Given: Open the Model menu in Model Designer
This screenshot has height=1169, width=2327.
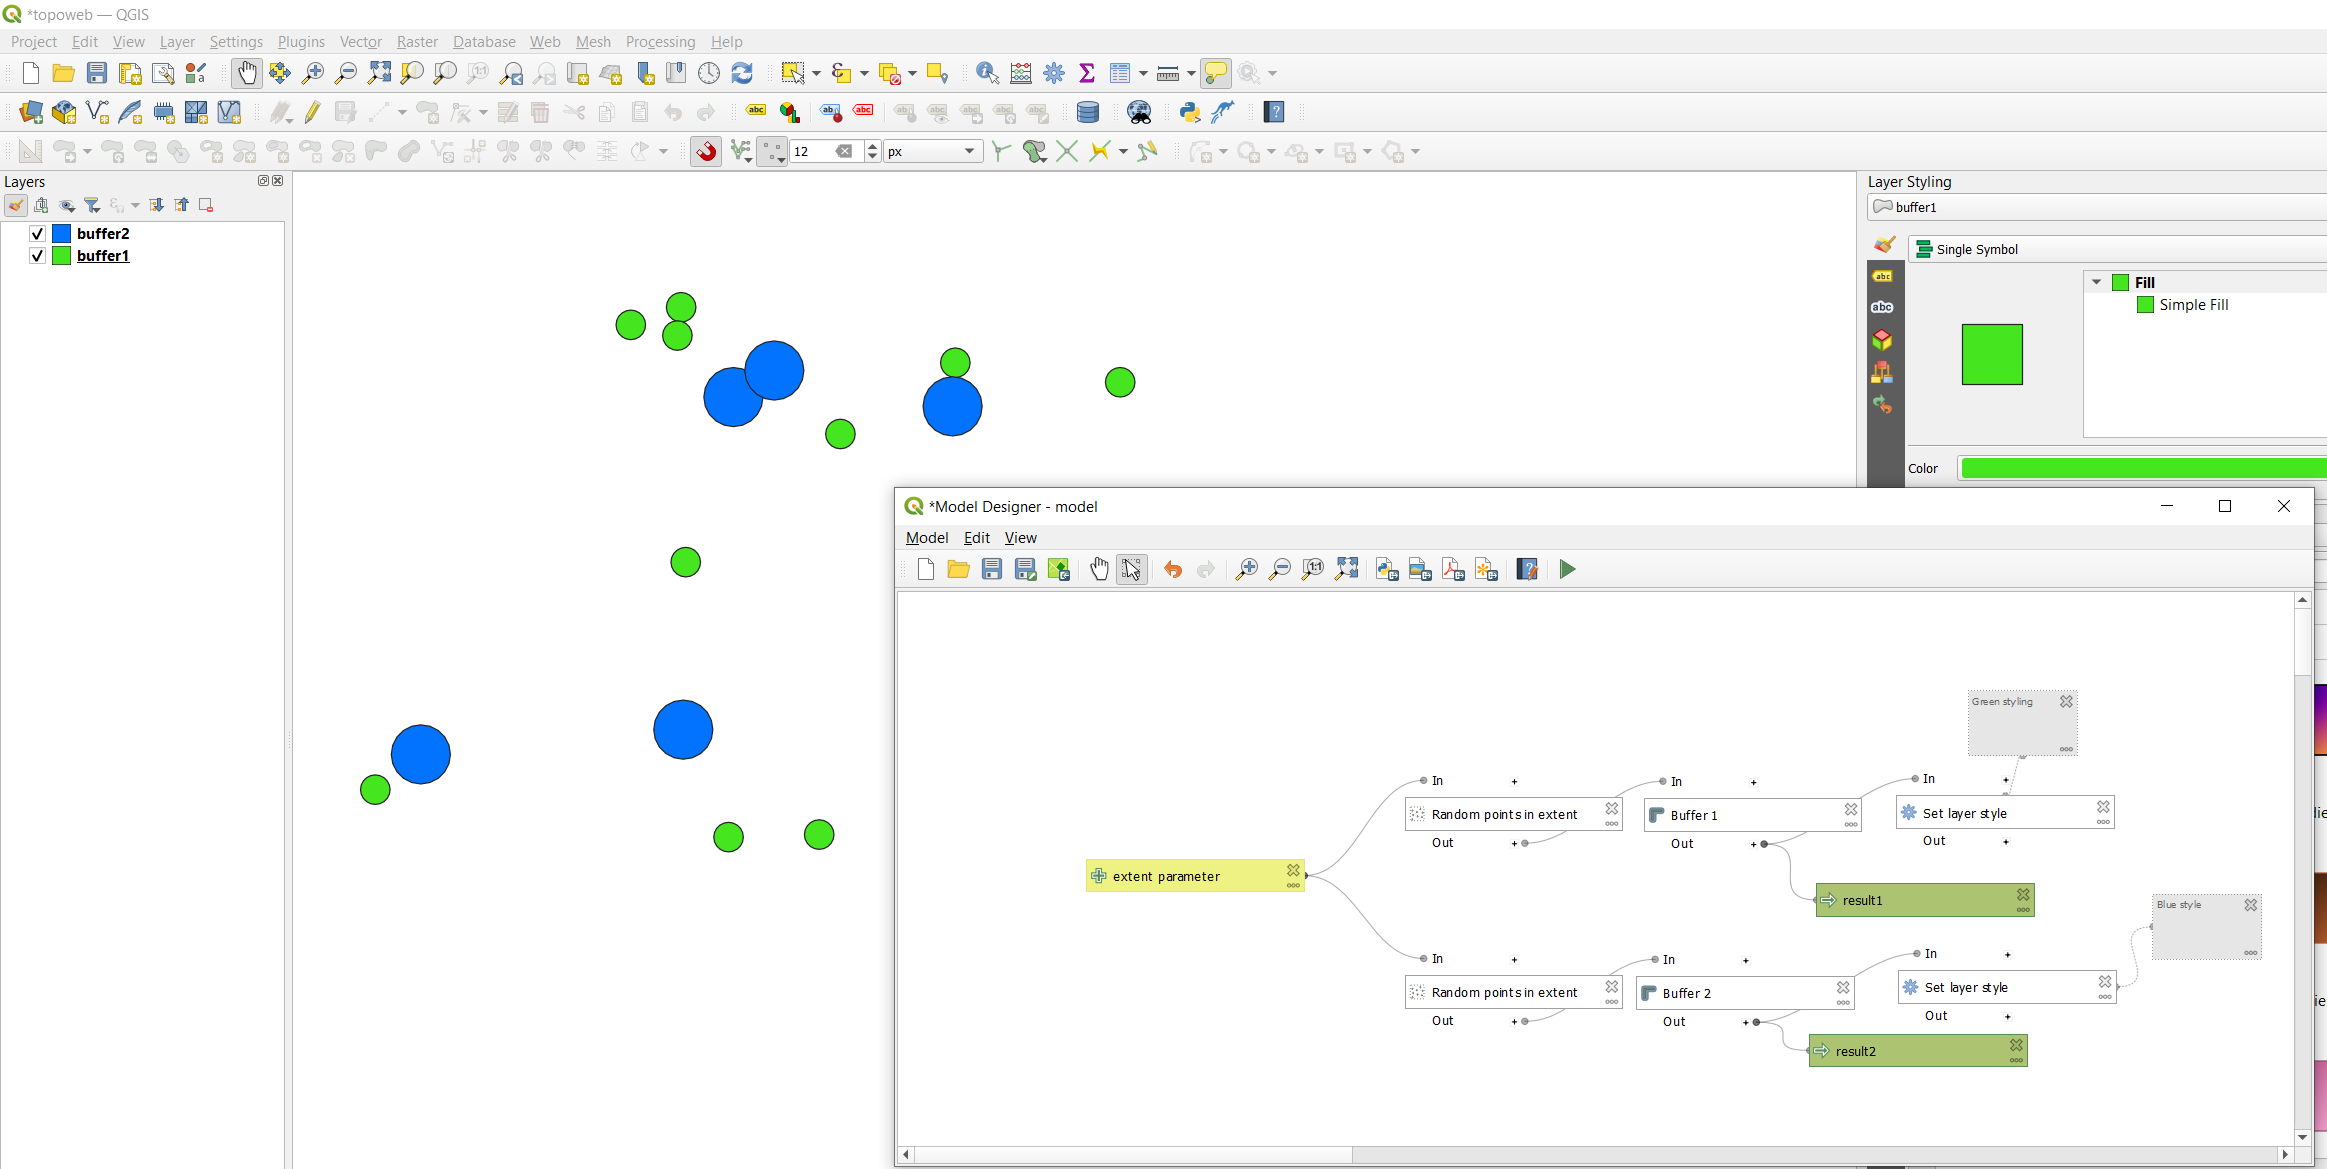Looking at the screenshot, I should [926, 537].
